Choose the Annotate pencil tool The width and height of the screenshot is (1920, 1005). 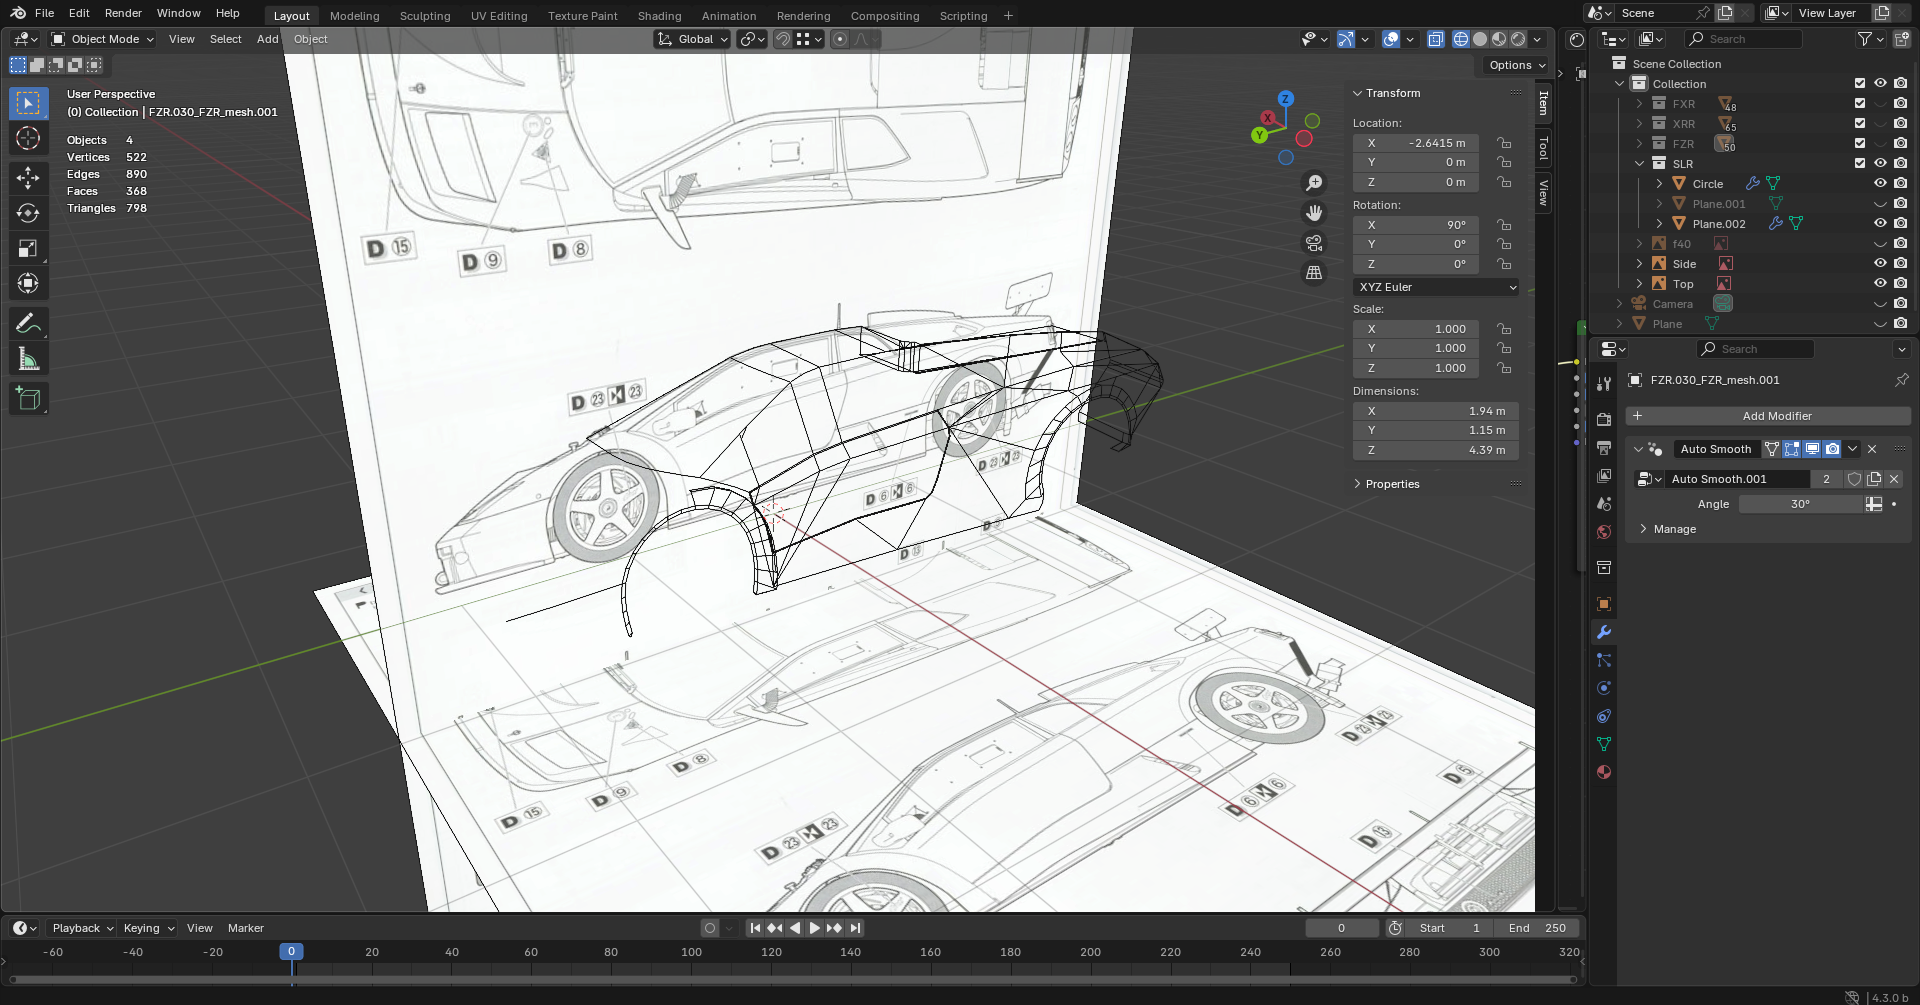pos(28,323)
